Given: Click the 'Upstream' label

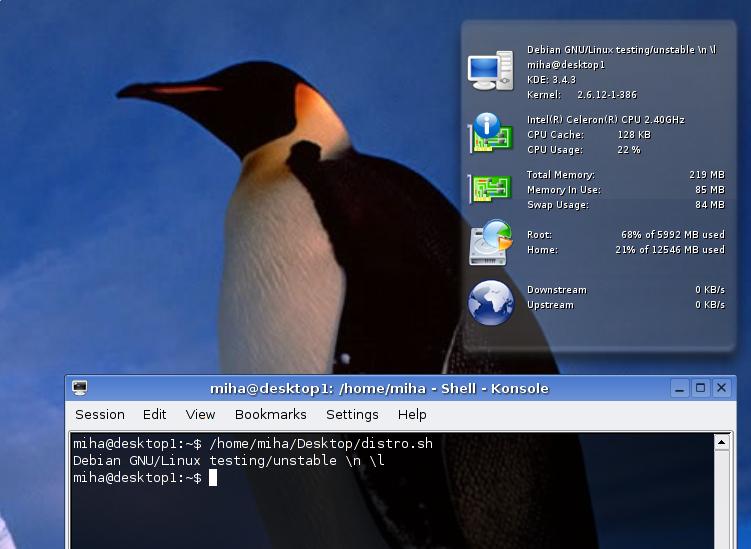Looking at the screenshot, I should 550,305.
